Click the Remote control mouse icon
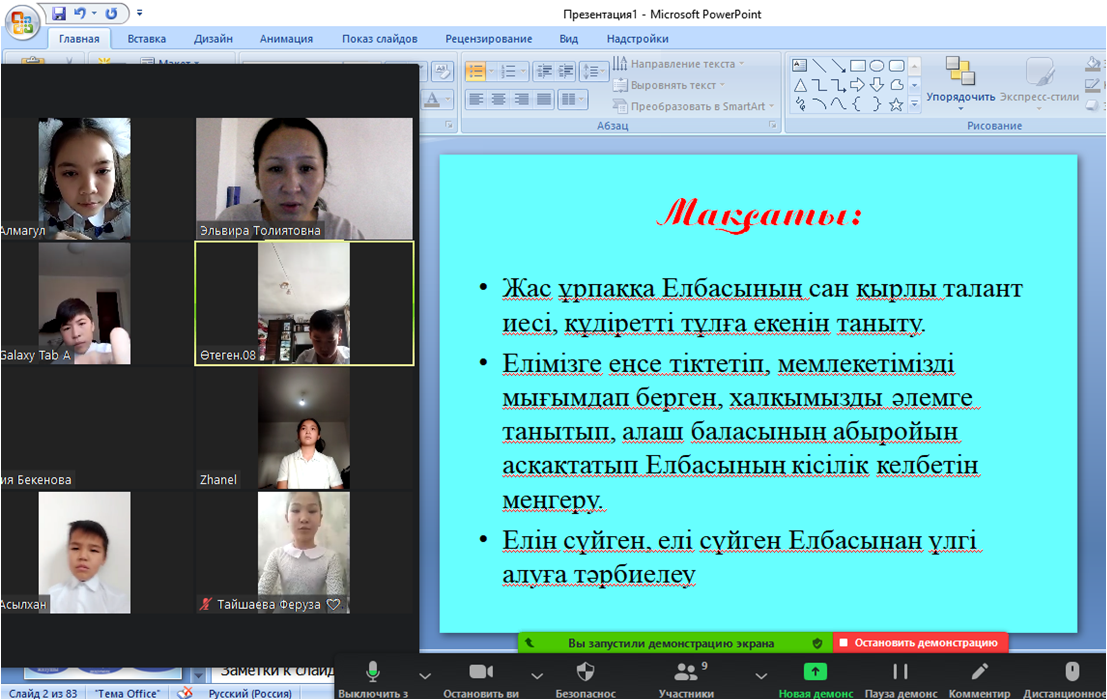This screenshot has height=700, width=1107. 1072,671
